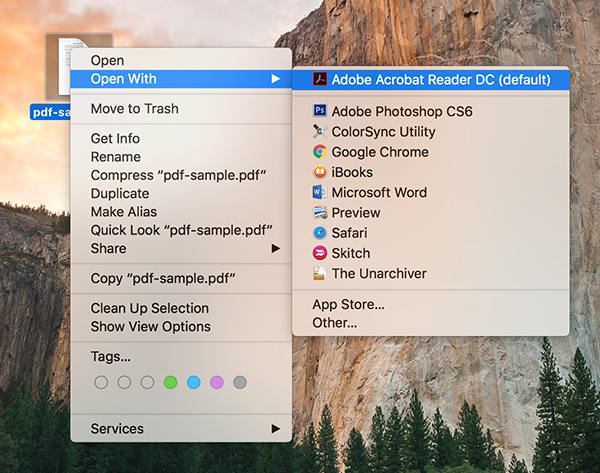Screen dimensions: 600x473
Task: Choose Rename in the context menu
Action: [x=181, y=157]
